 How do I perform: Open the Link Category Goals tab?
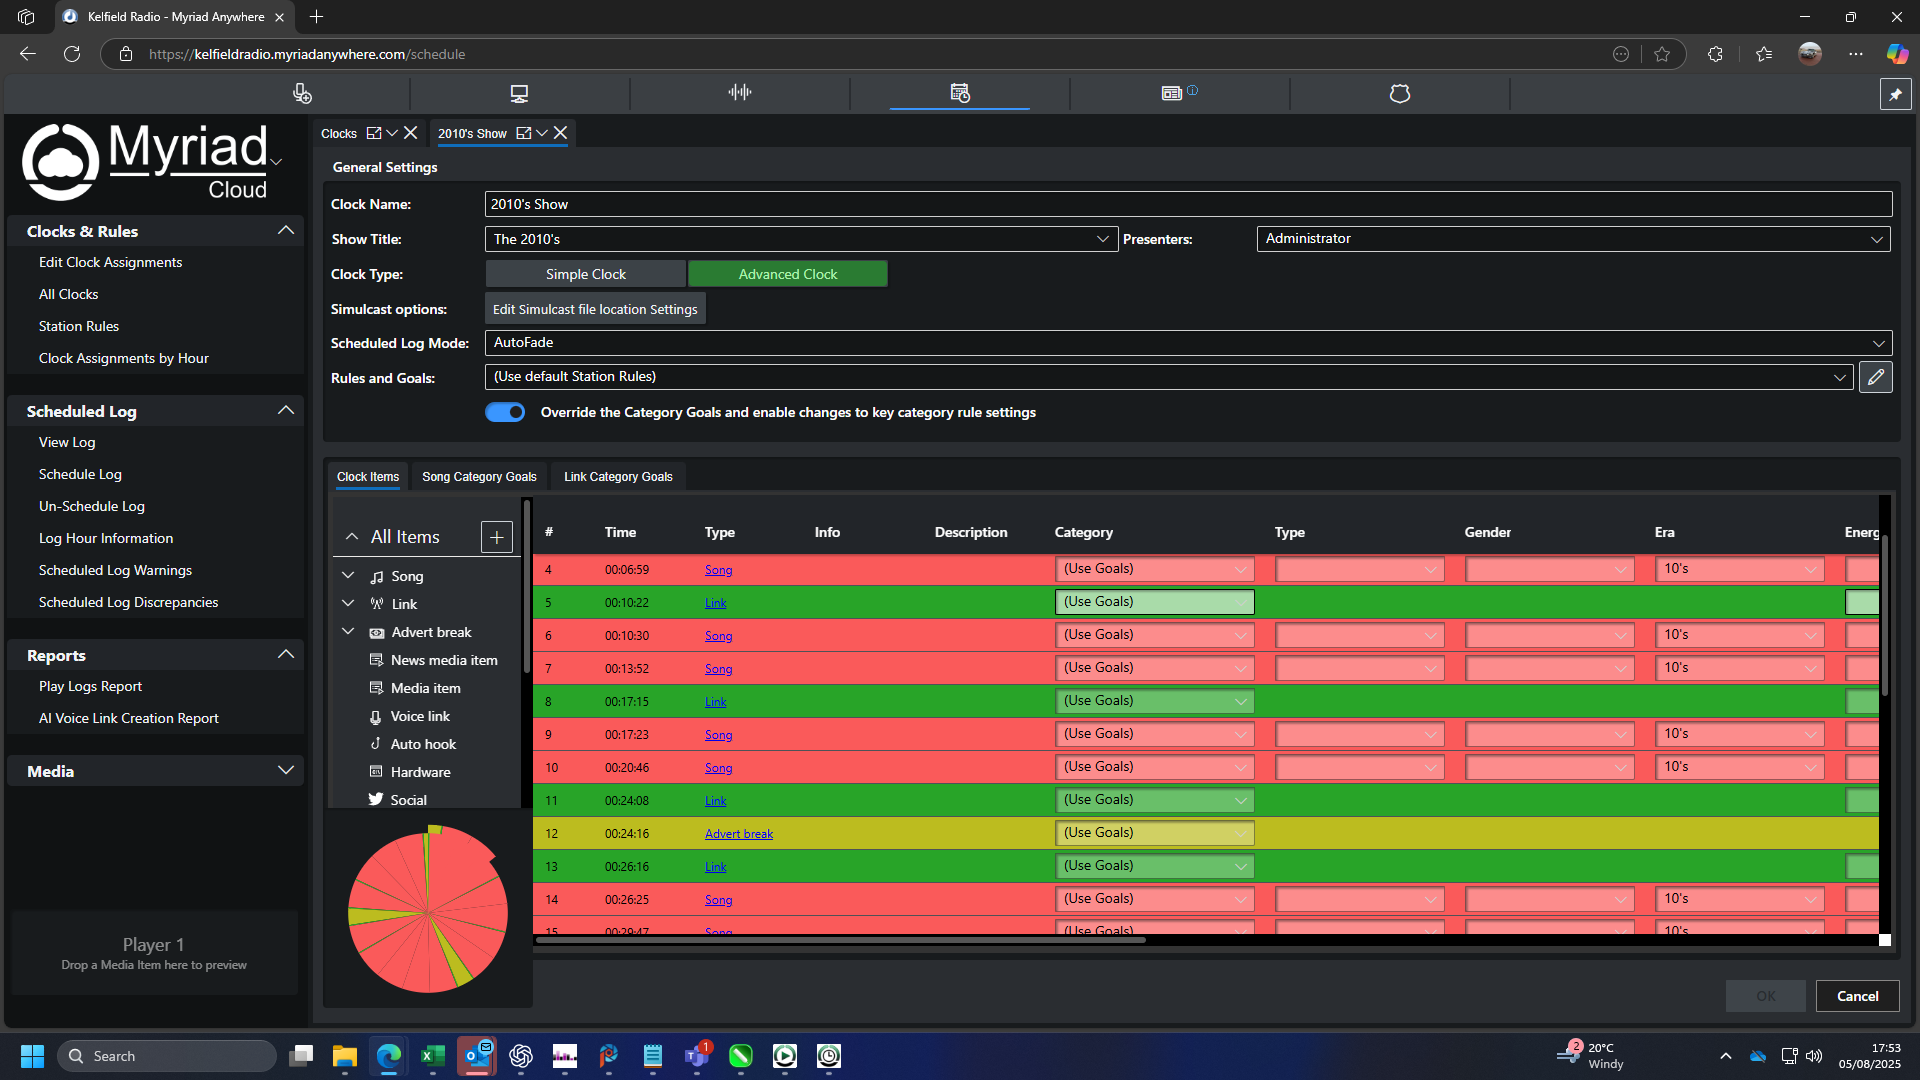[x=617, y=476]
